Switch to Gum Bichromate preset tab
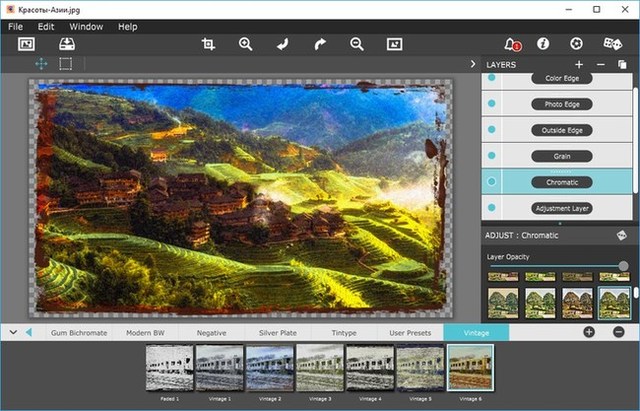The width and height of the screenshot is (640, 411). click(79, 333)
